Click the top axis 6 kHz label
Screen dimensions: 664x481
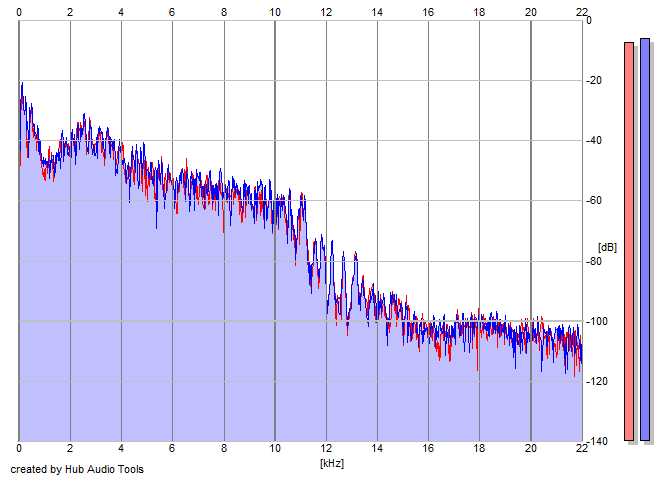coord(172,12)
